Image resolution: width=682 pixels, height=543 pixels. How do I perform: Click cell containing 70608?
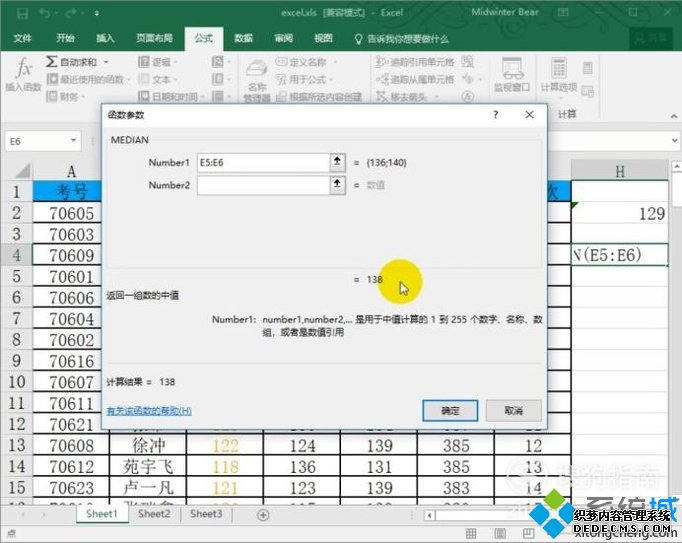72,445
